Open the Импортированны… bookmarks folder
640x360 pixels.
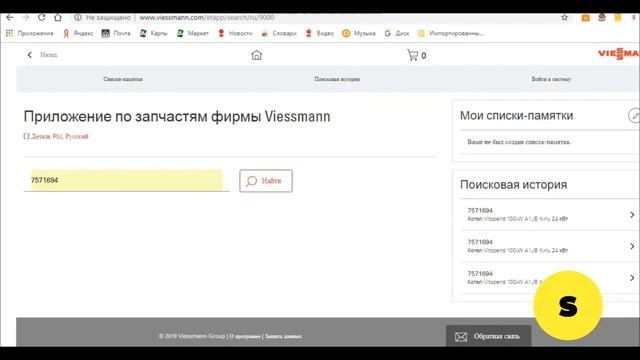click(x=451, y=33)
